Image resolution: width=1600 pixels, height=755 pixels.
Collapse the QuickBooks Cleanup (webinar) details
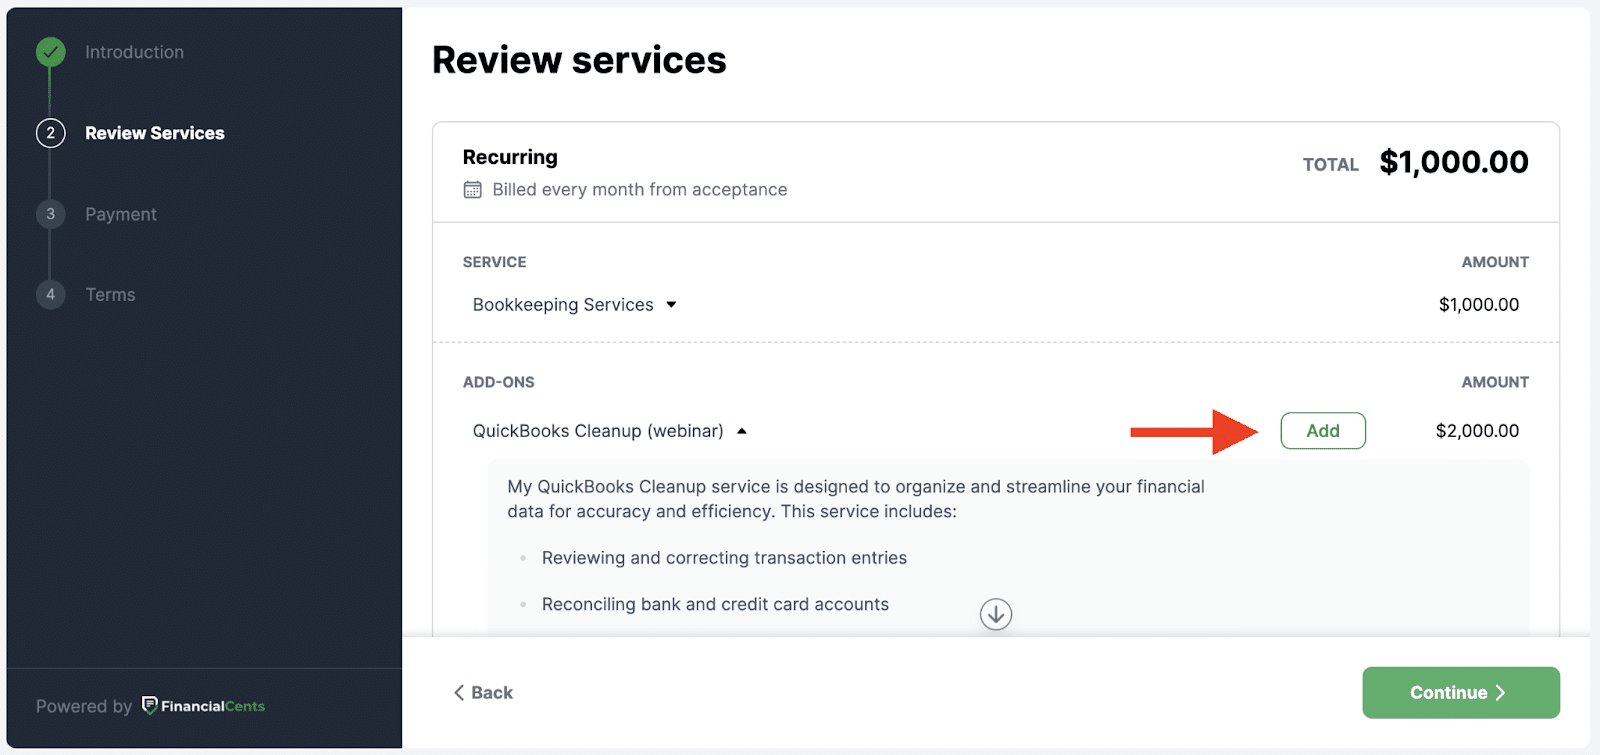742,431
